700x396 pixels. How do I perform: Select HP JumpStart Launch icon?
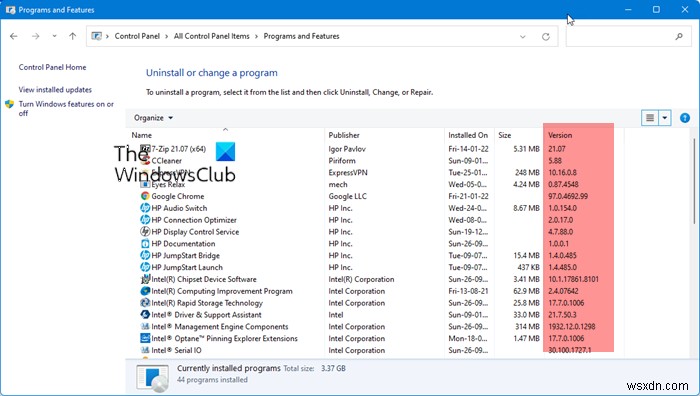[145, 267]
